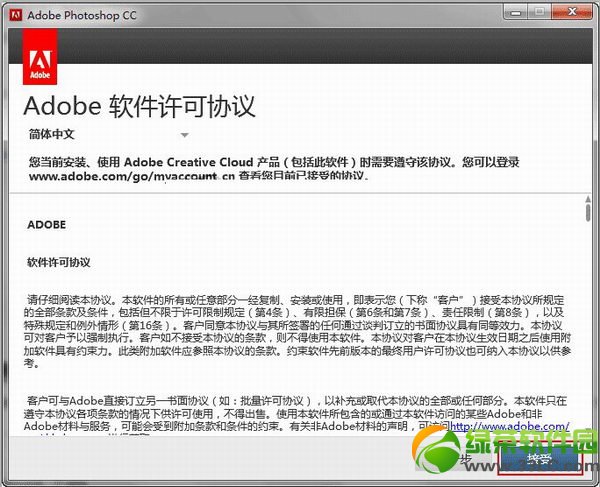Click the Photoshop CC title bar icon

pos(14,13)
